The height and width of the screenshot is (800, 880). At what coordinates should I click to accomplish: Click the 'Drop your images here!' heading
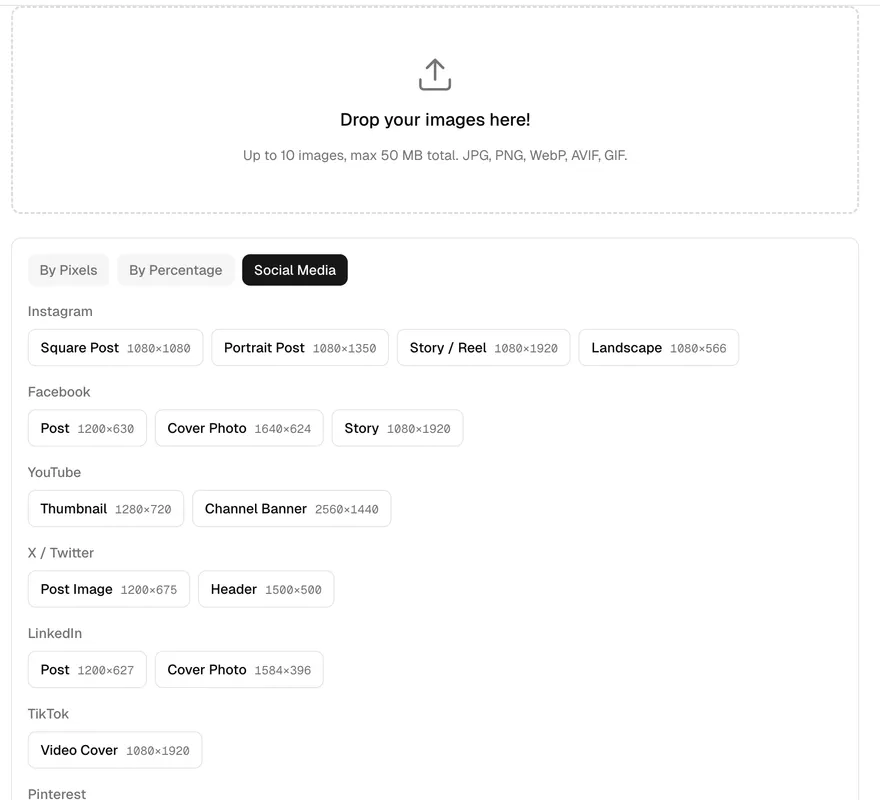[435, 120]
